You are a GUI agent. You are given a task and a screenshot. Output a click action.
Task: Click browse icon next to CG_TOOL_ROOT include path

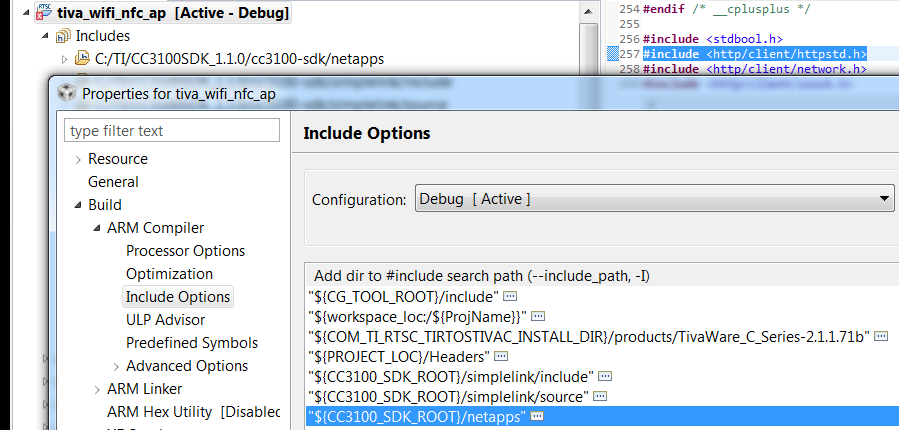509,297
